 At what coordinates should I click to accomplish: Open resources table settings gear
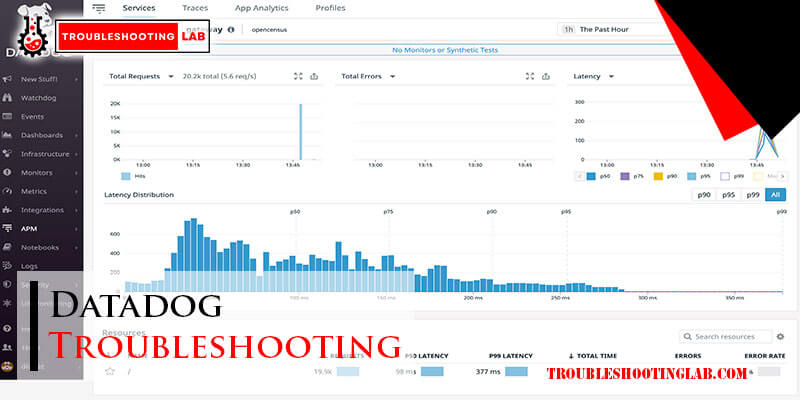[780, 337]
